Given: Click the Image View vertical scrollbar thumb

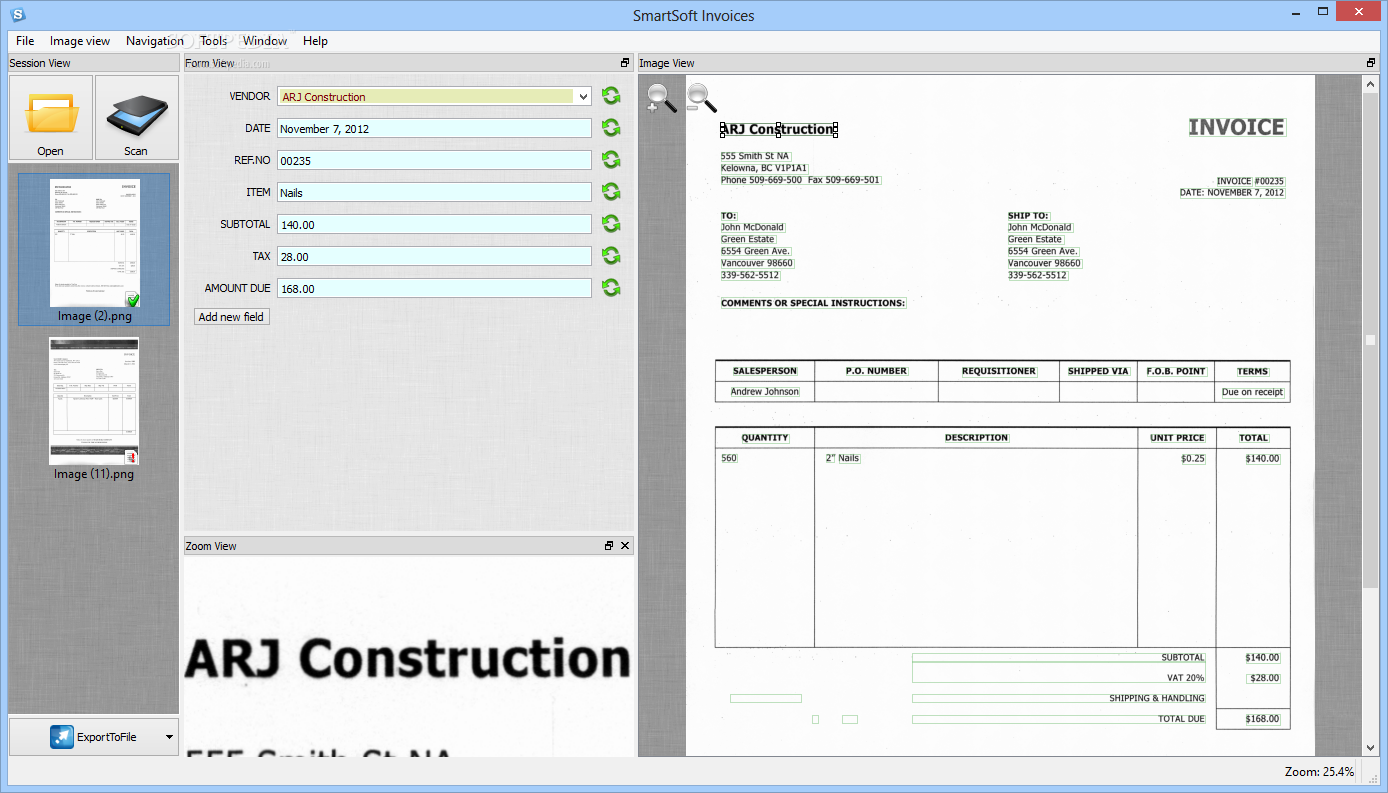Looking at the screenshot, I should 1370,340.
